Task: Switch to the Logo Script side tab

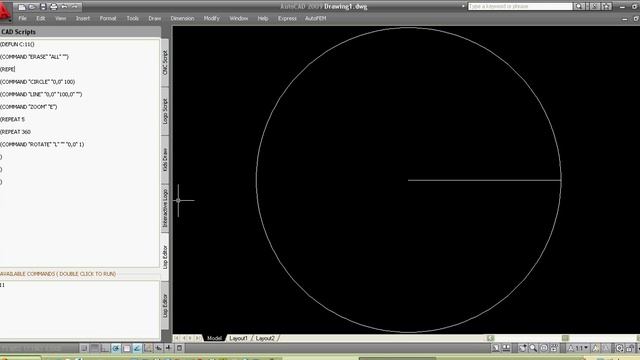Action: (165, 111)
